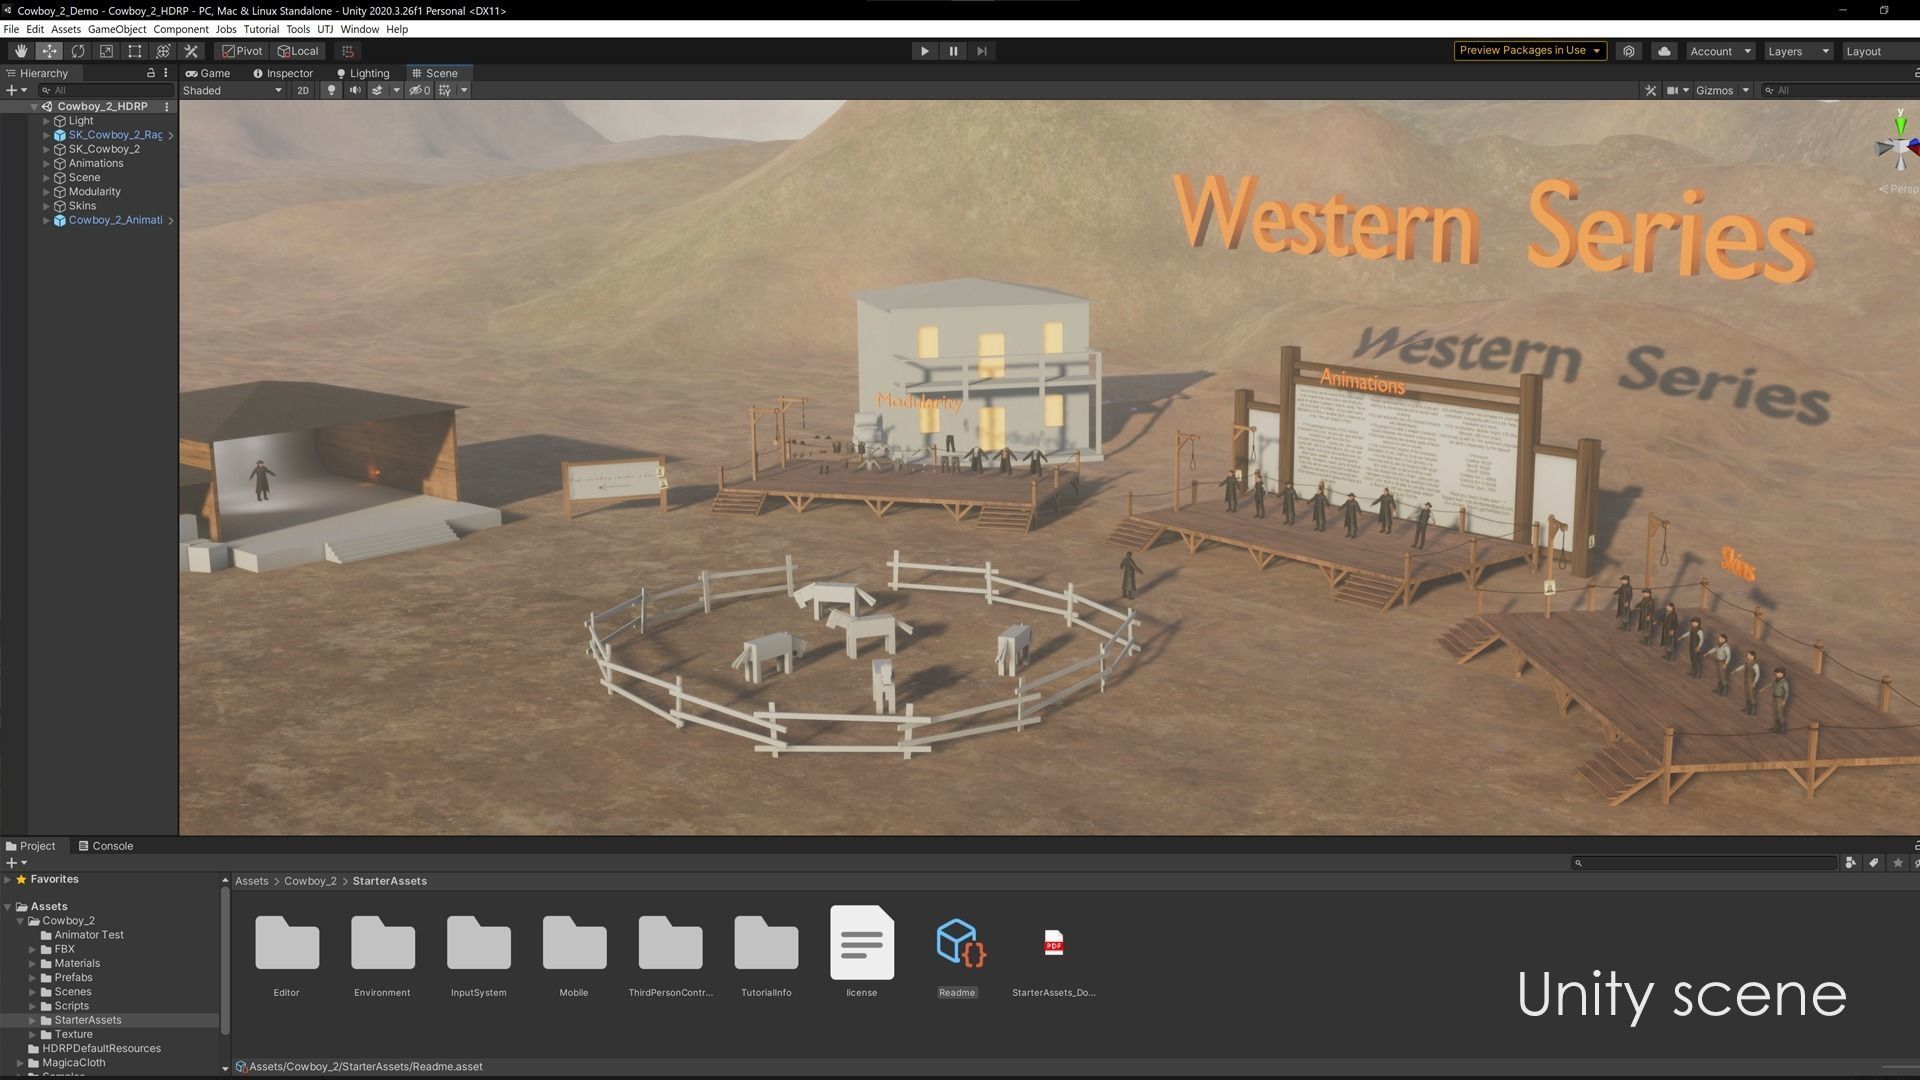Open Unity Collaborate icon
Image resolution: width=1920 pixels, height=1080 pixels.
click(1629, 51)
